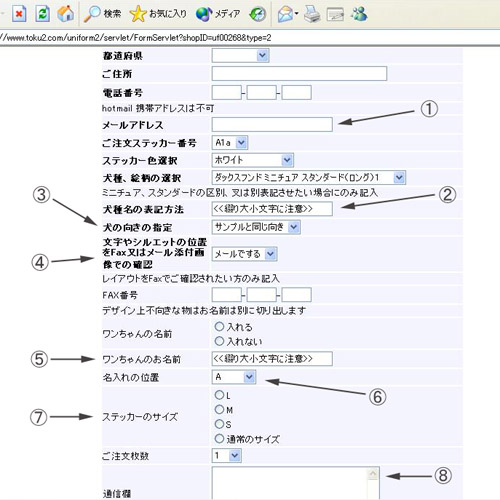Click last 電話番号 phone field

297,93
